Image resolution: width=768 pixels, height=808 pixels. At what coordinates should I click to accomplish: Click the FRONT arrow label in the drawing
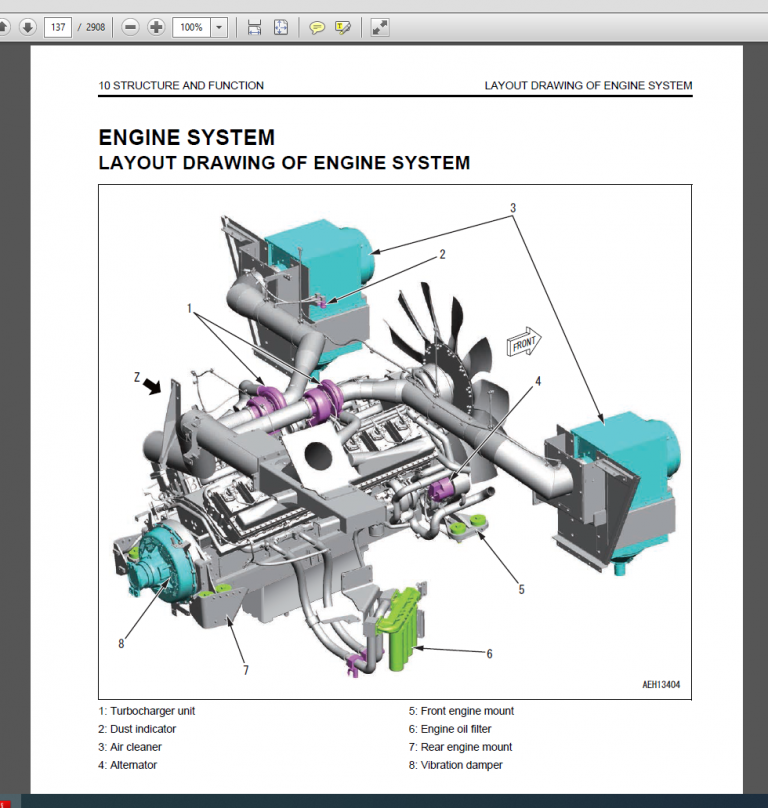point(524,344)
